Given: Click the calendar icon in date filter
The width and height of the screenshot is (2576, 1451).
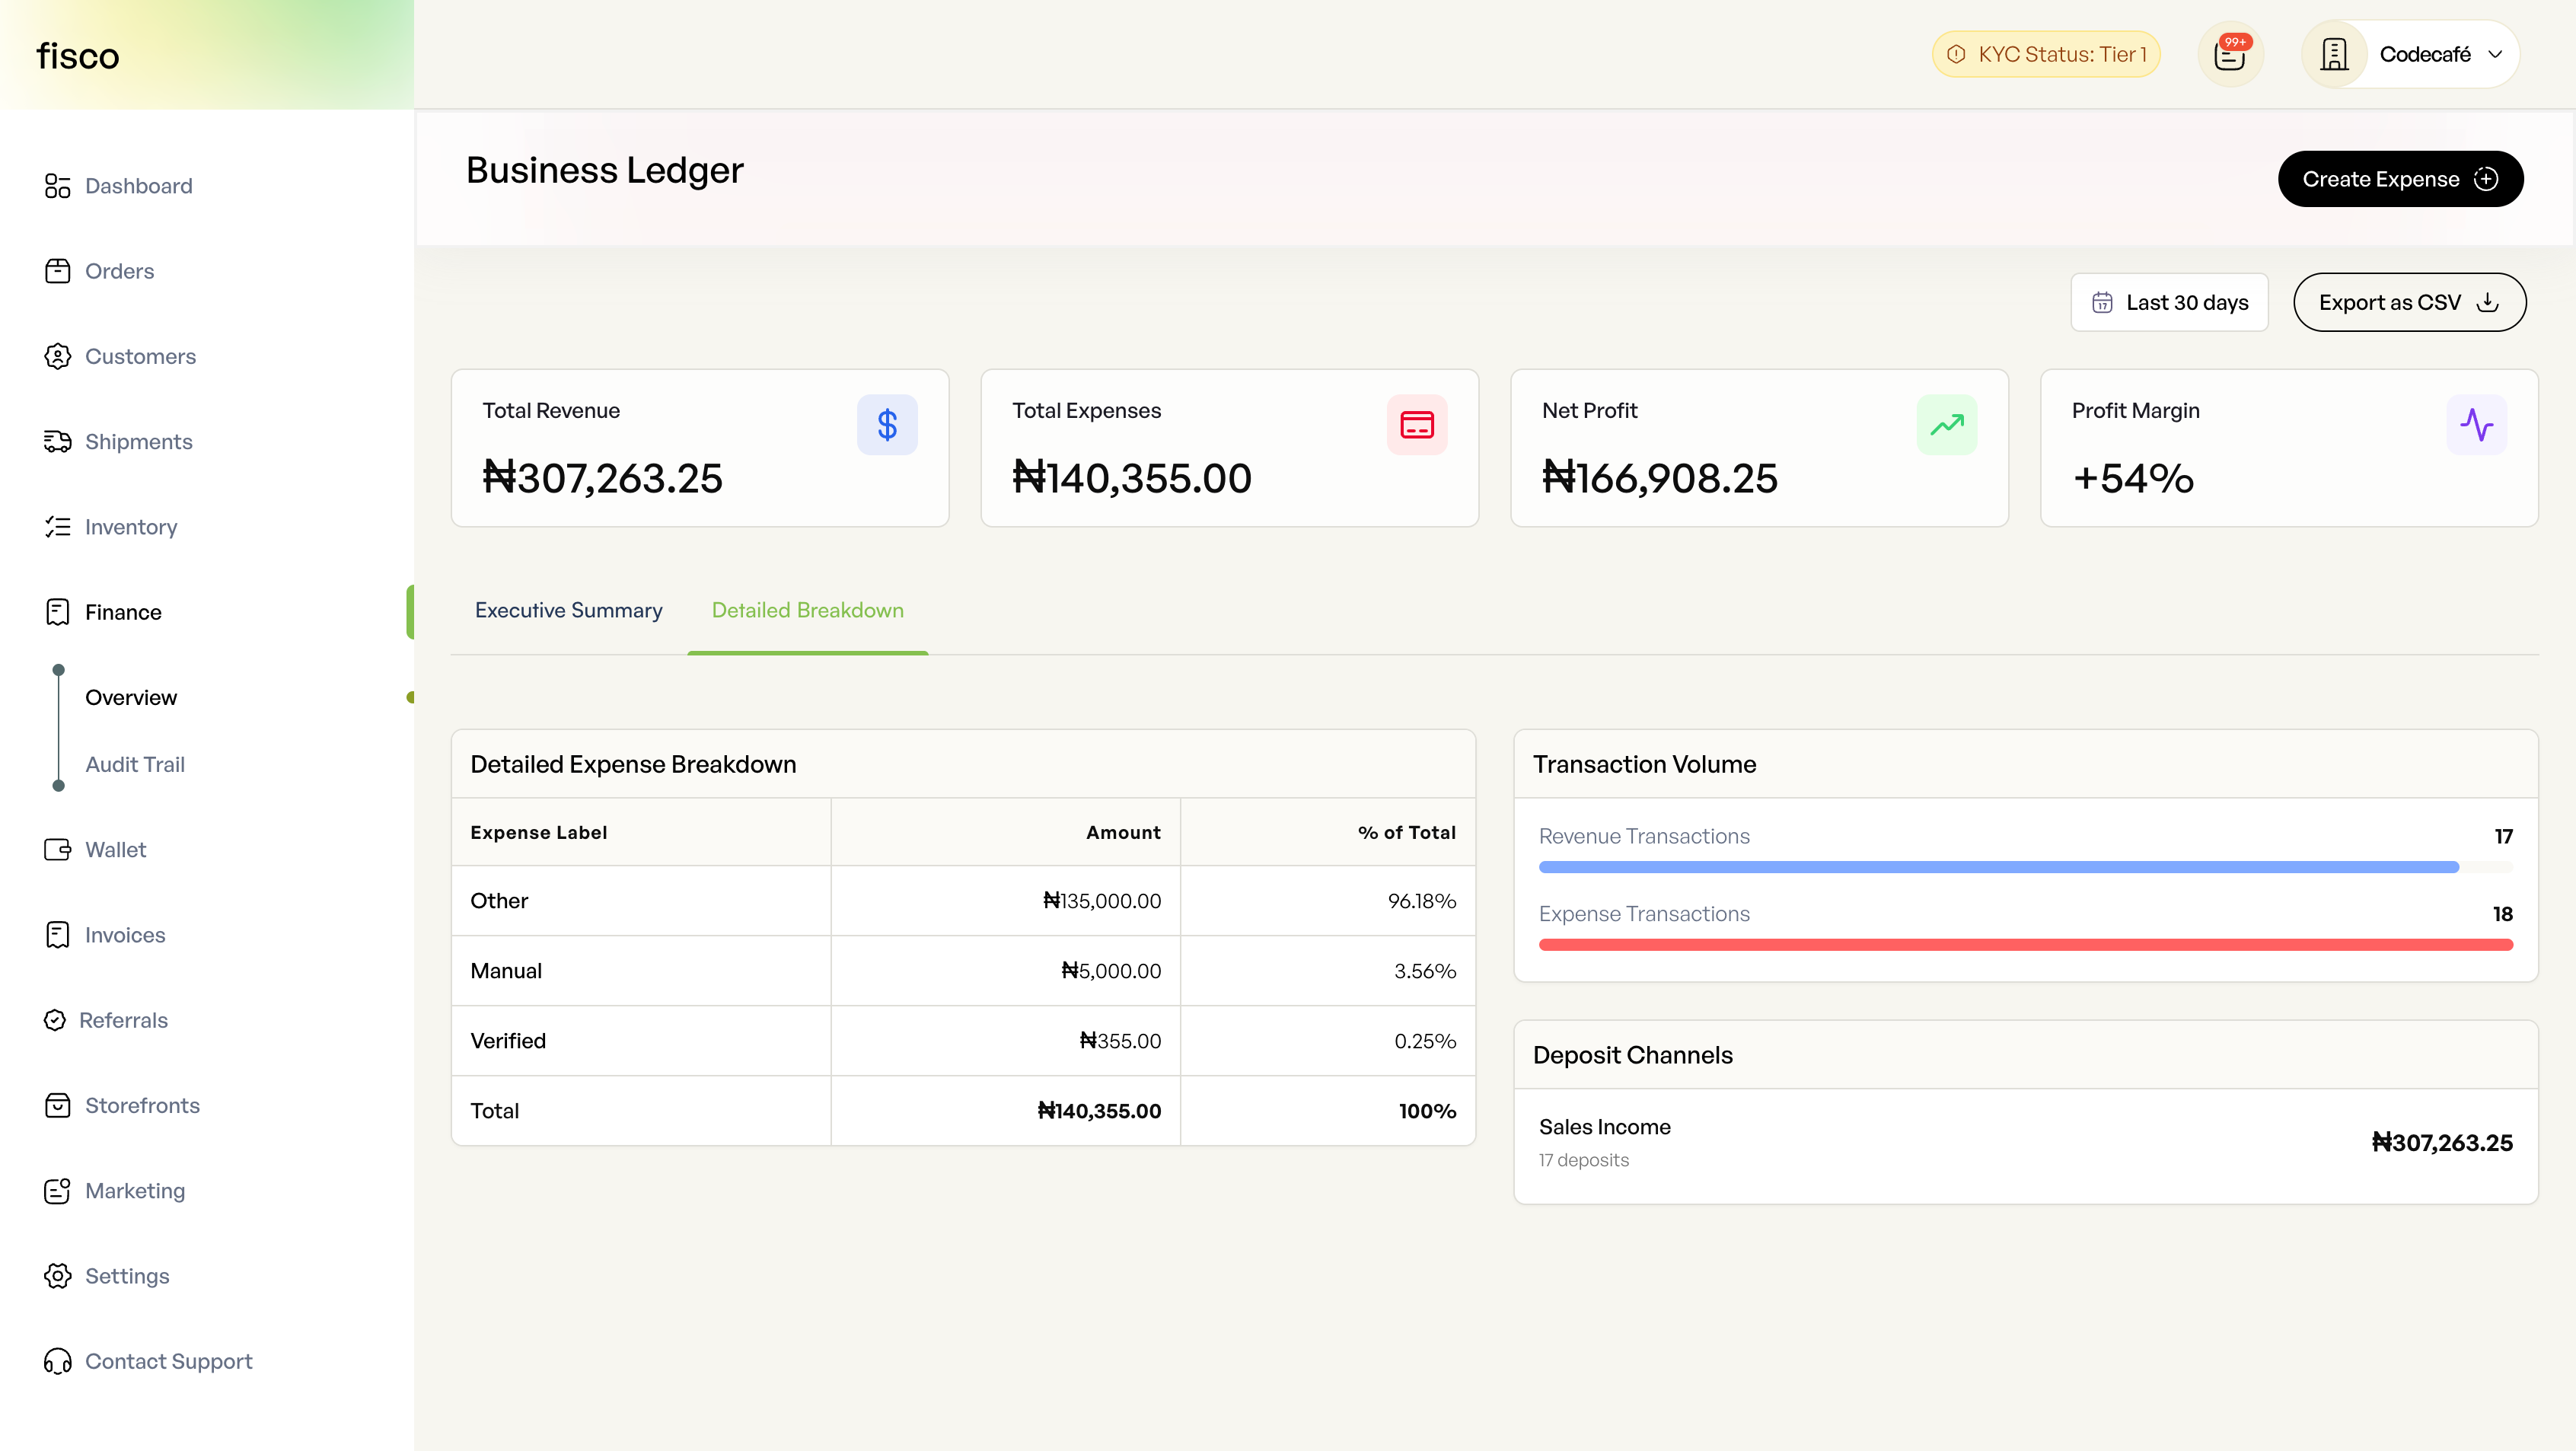Looking at the screenshot, I should [2102, 302].
